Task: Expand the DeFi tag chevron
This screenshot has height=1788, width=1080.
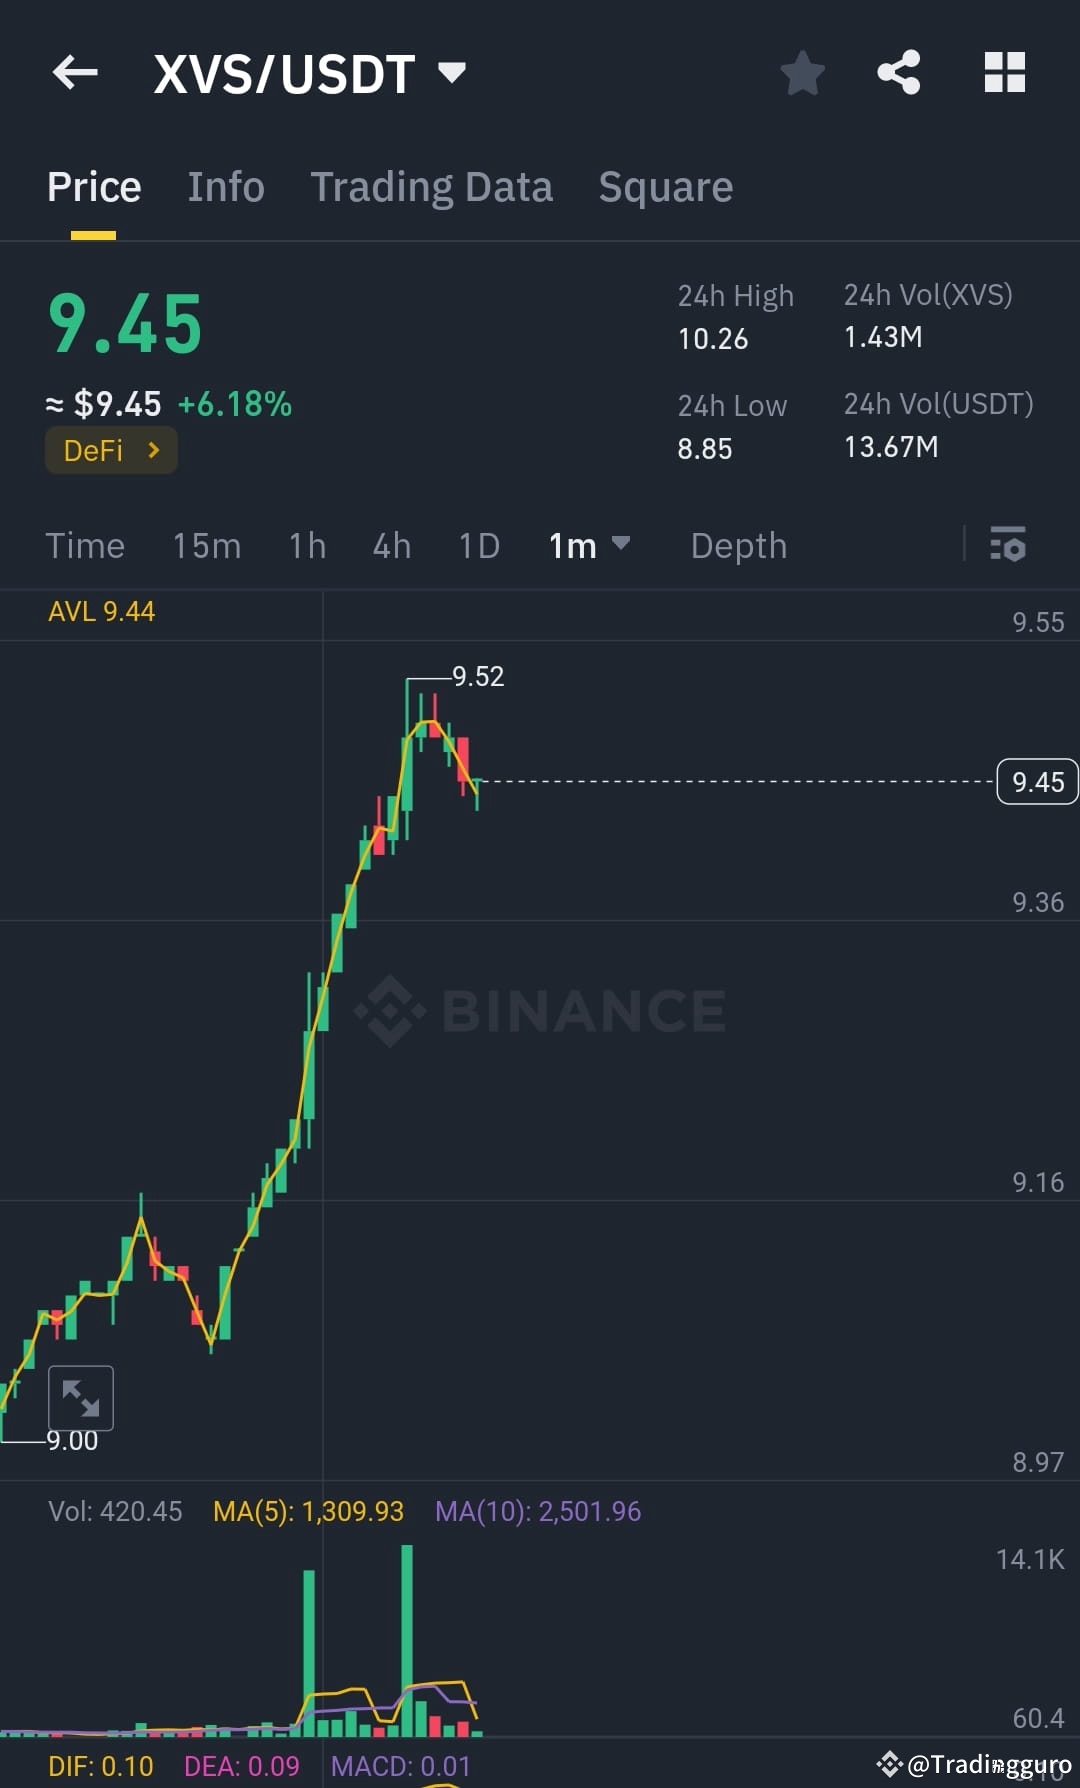Action: 154,450
